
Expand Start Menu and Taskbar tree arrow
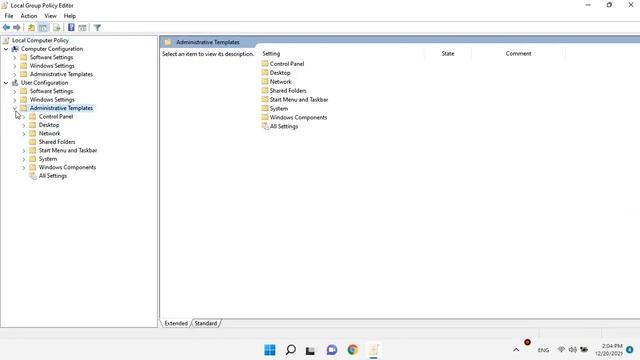24,151
